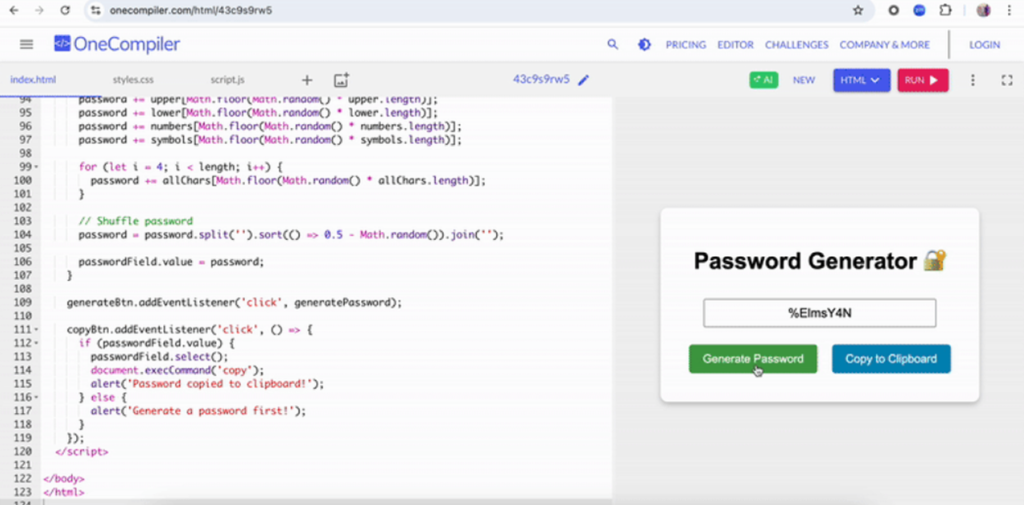Screen dimensions: 1024x505
Task: Click the closing </script> tag
Action: coord(82,451)
